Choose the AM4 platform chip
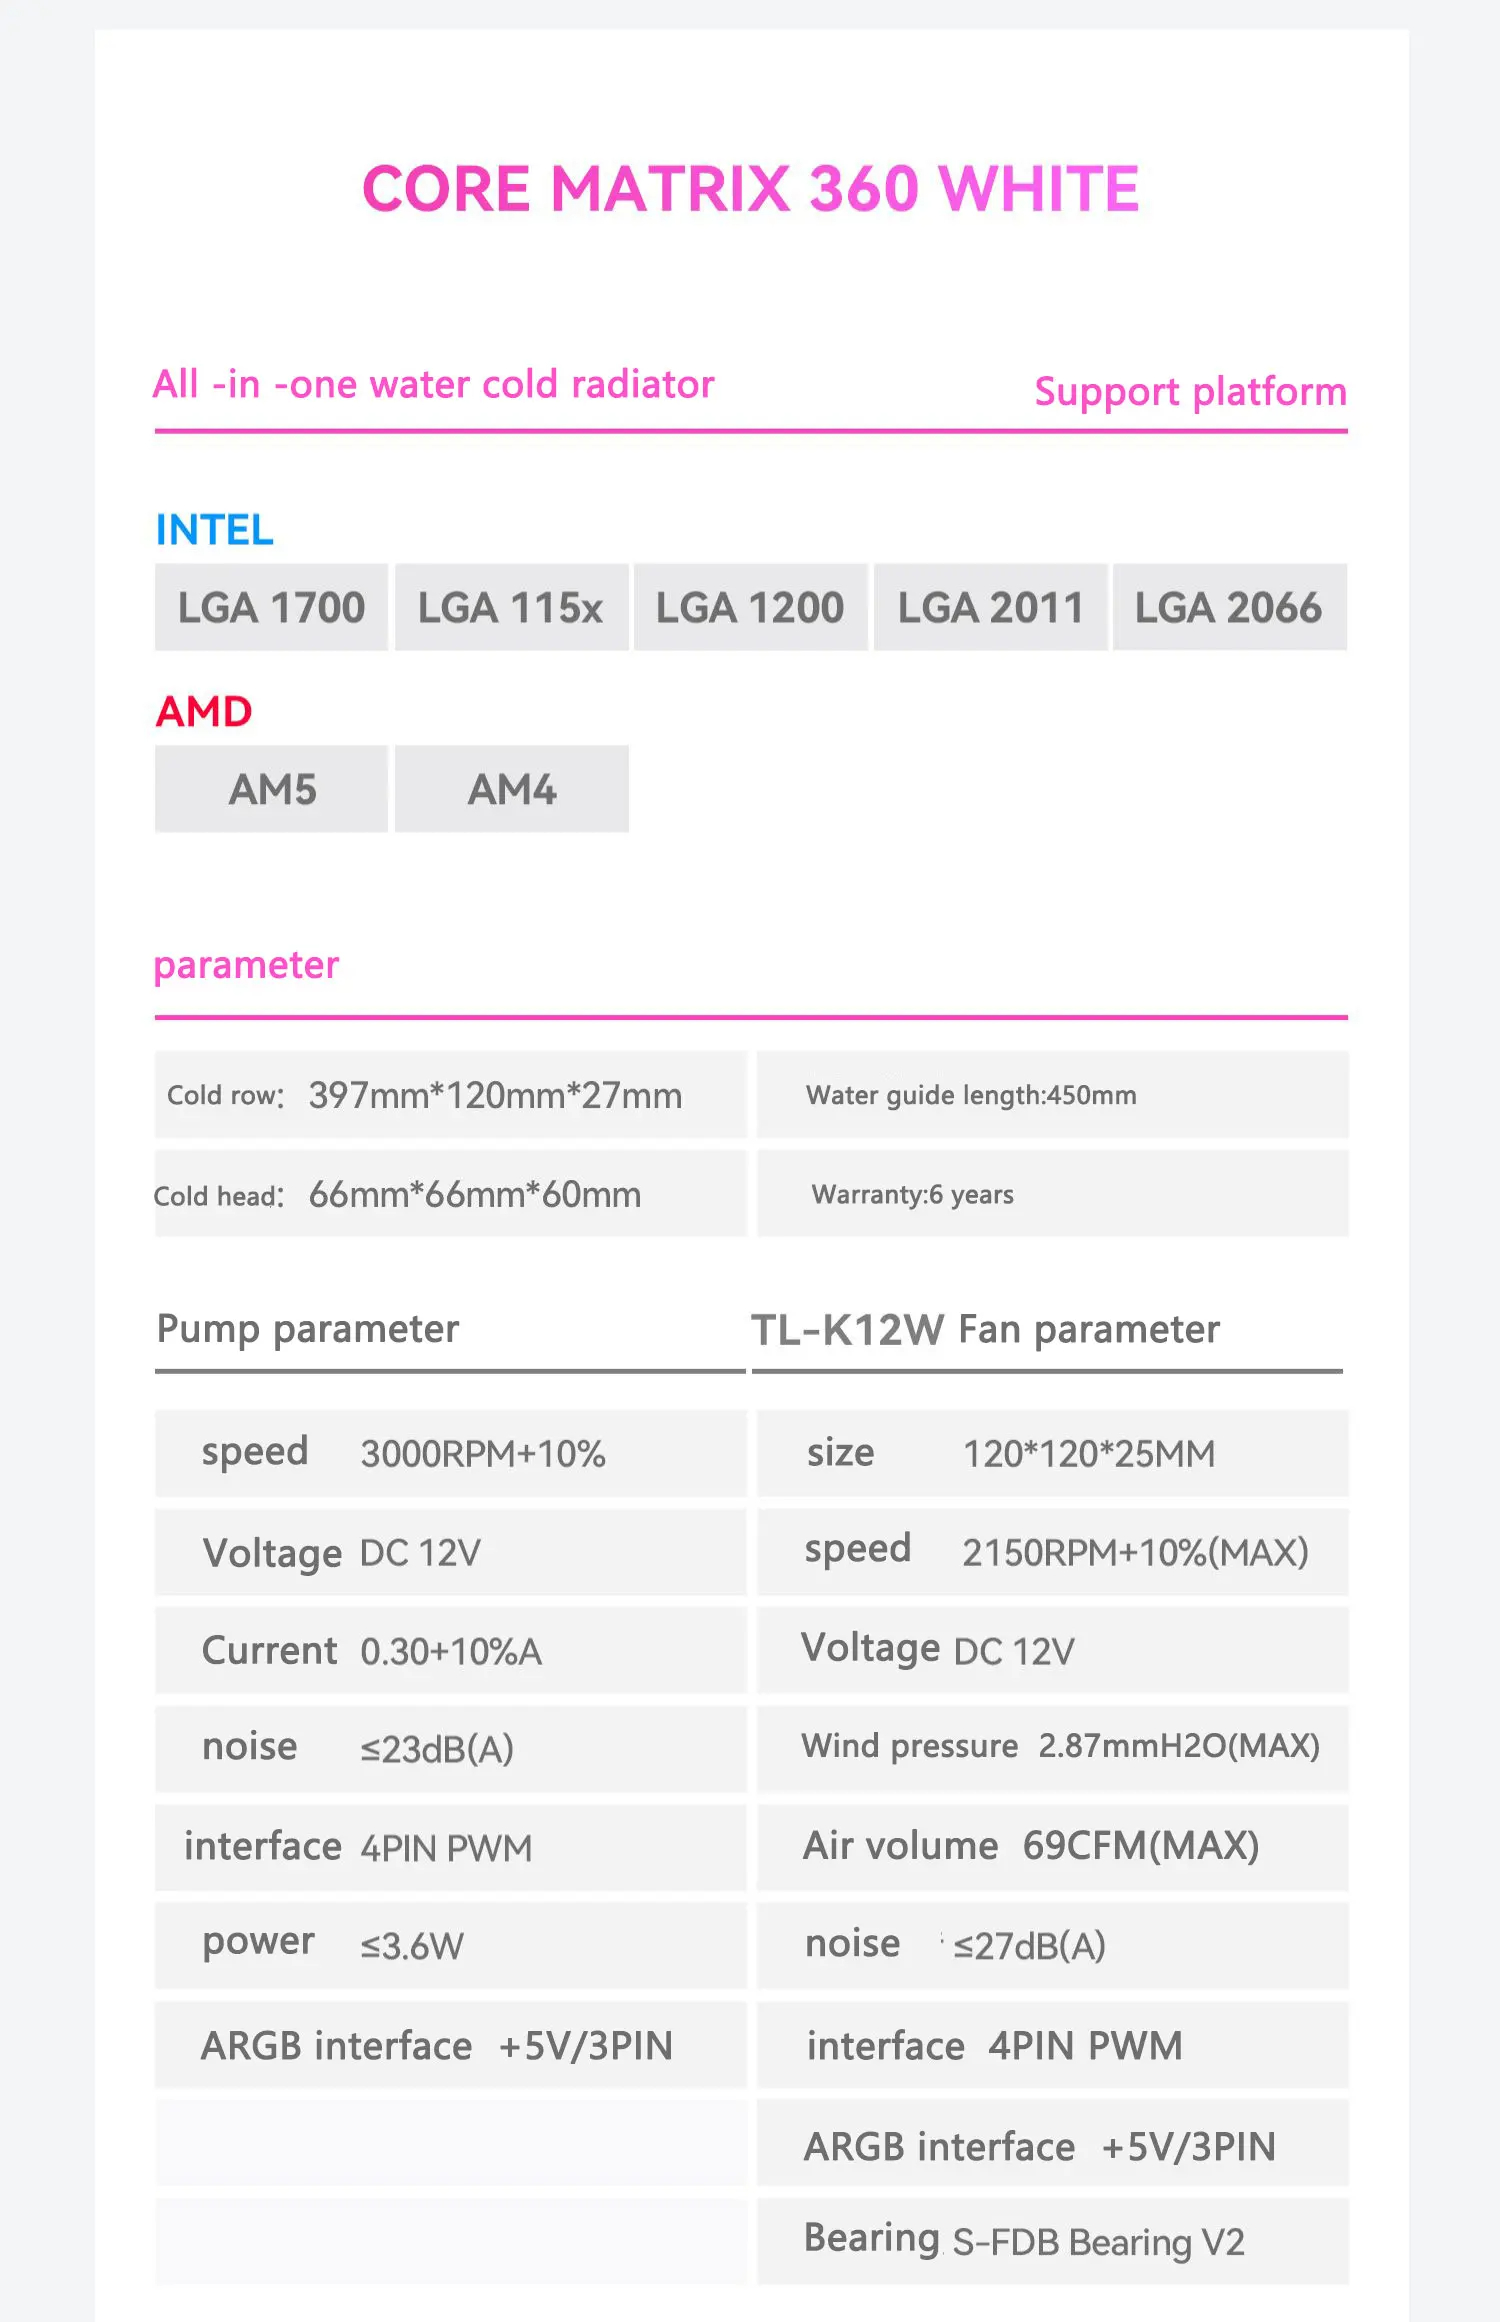 point(511,789)
